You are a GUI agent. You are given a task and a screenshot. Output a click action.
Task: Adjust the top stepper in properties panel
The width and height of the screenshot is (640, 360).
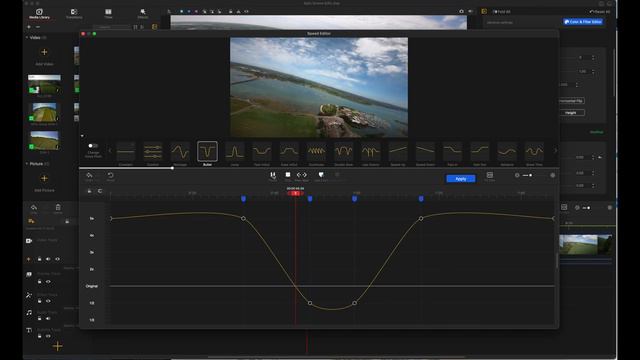click(x=593, y=58)
